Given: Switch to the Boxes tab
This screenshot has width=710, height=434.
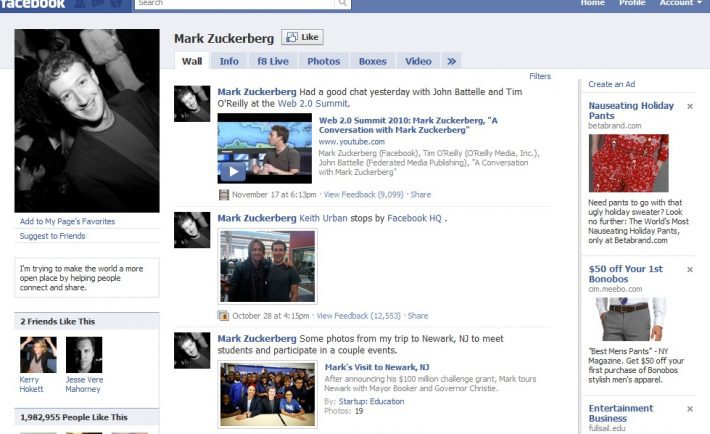Looking at the screenshot, I should click(x=373, y=61).
